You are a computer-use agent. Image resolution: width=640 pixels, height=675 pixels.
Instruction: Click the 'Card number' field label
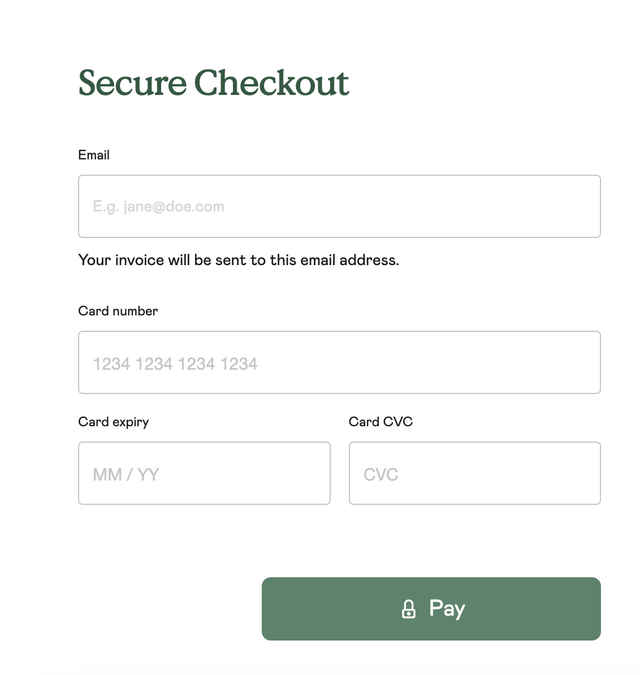(118, 311)
